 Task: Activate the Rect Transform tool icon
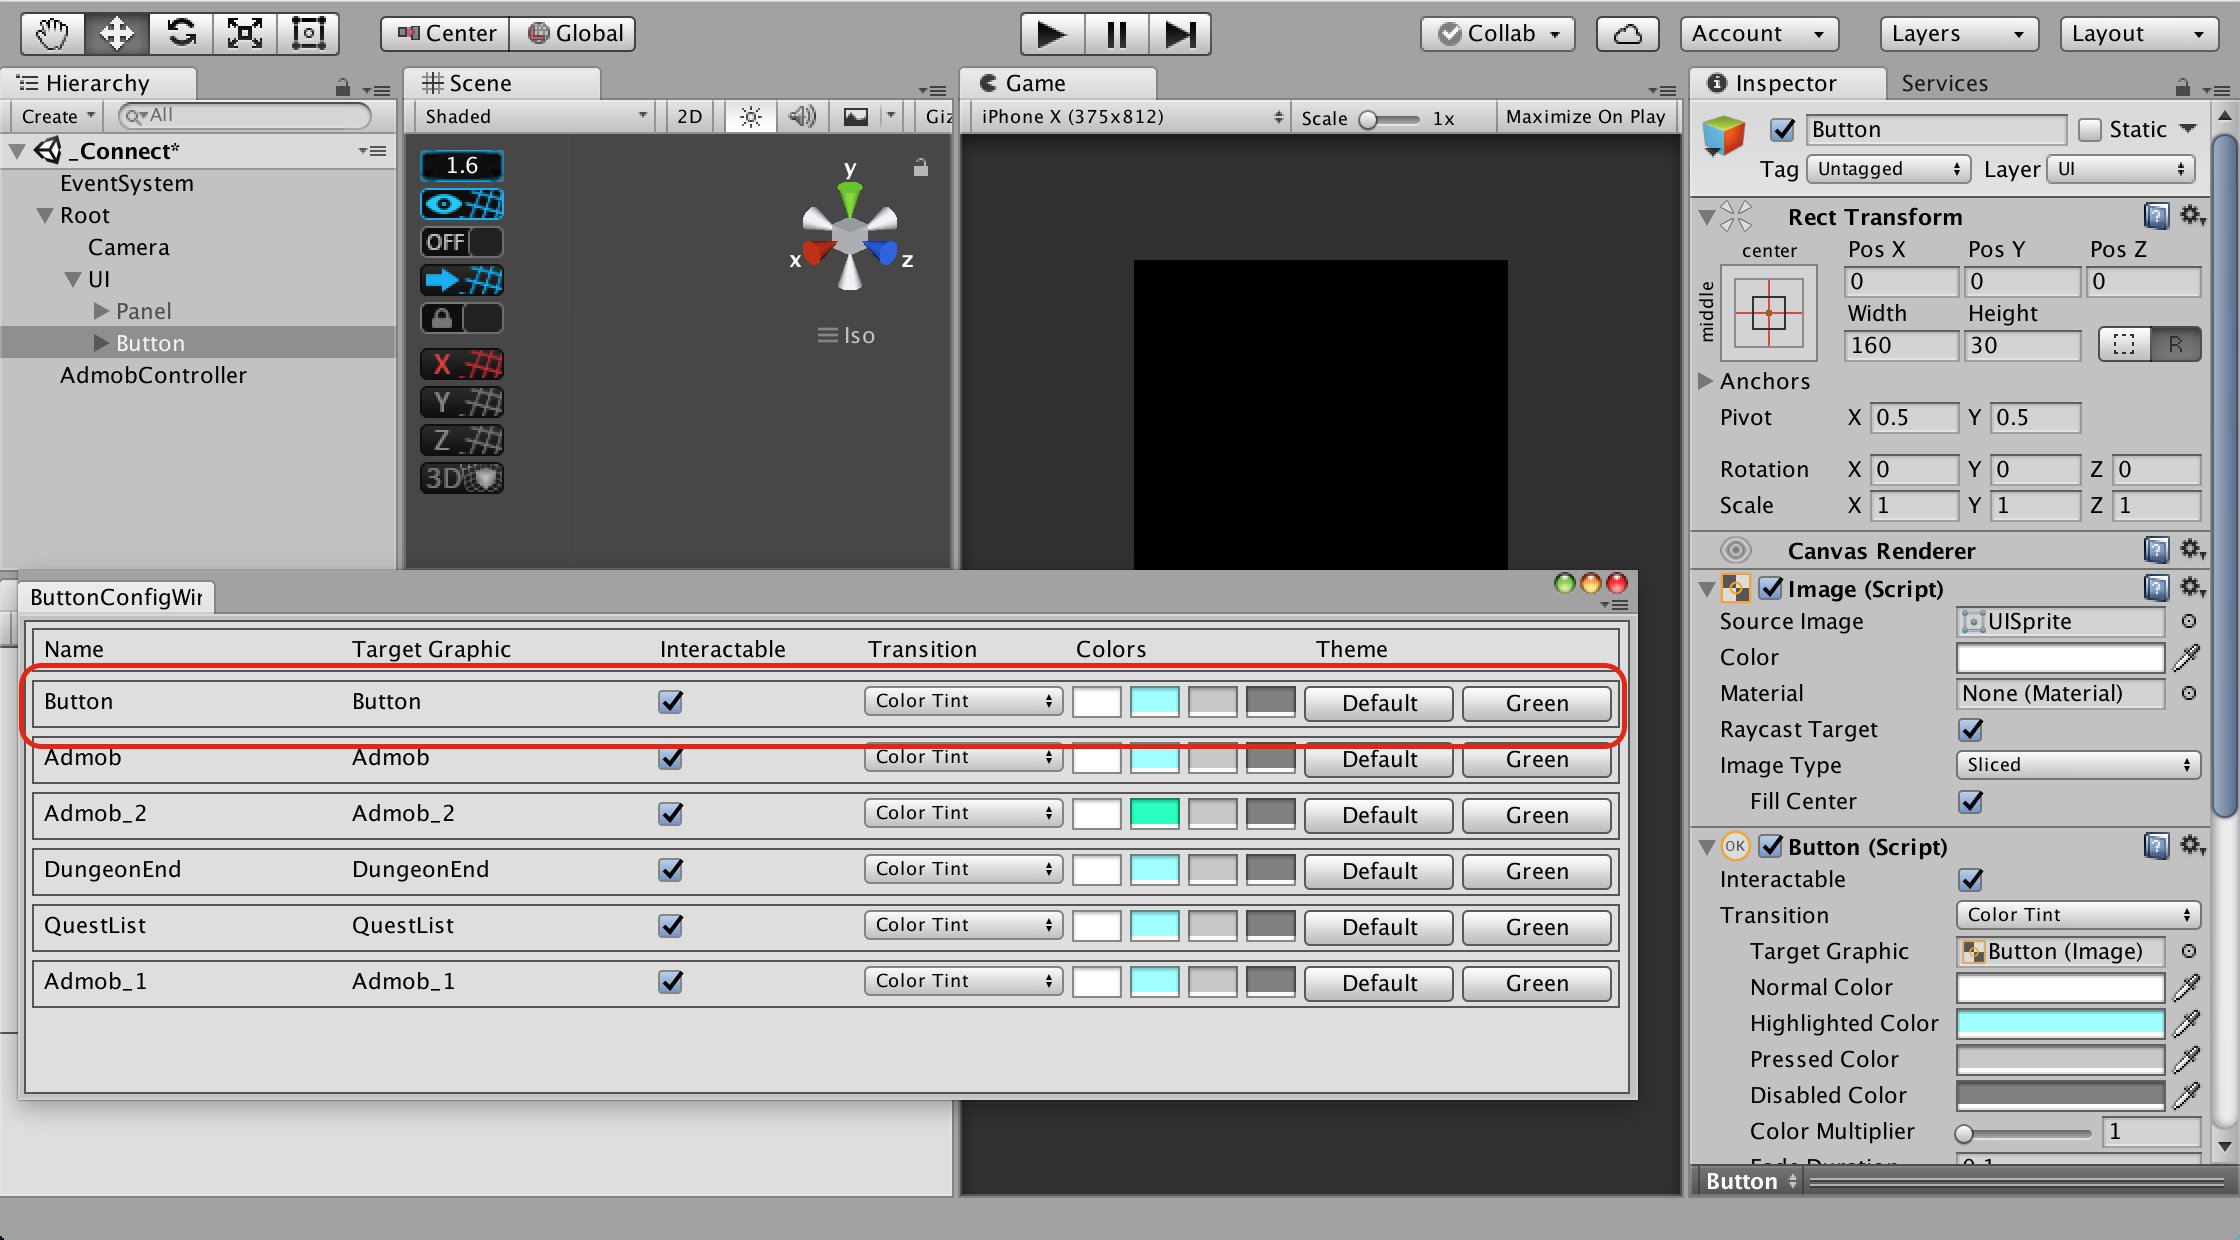pos(308,33)
